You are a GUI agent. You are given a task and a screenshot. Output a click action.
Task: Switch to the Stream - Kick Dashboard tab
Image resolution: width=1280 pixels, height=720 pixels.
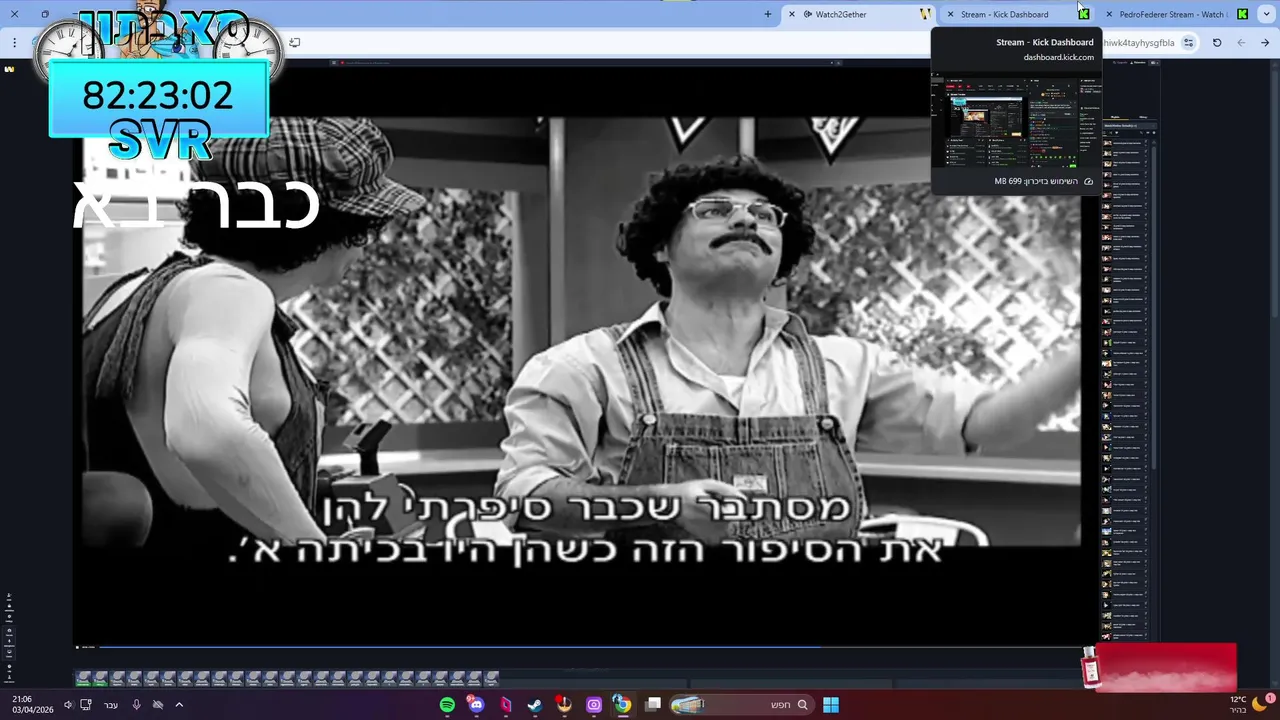tap(1018, 14)
